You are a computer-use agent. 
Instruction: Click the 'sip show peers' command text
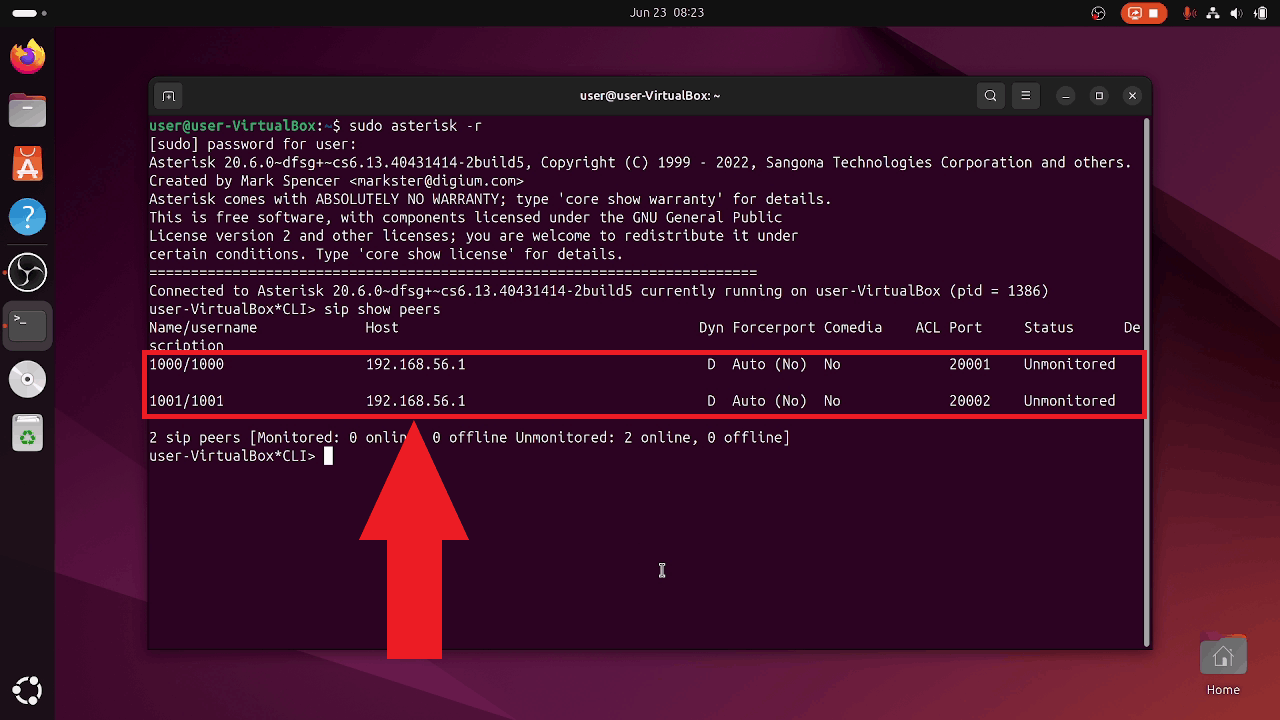click(382, 309)
